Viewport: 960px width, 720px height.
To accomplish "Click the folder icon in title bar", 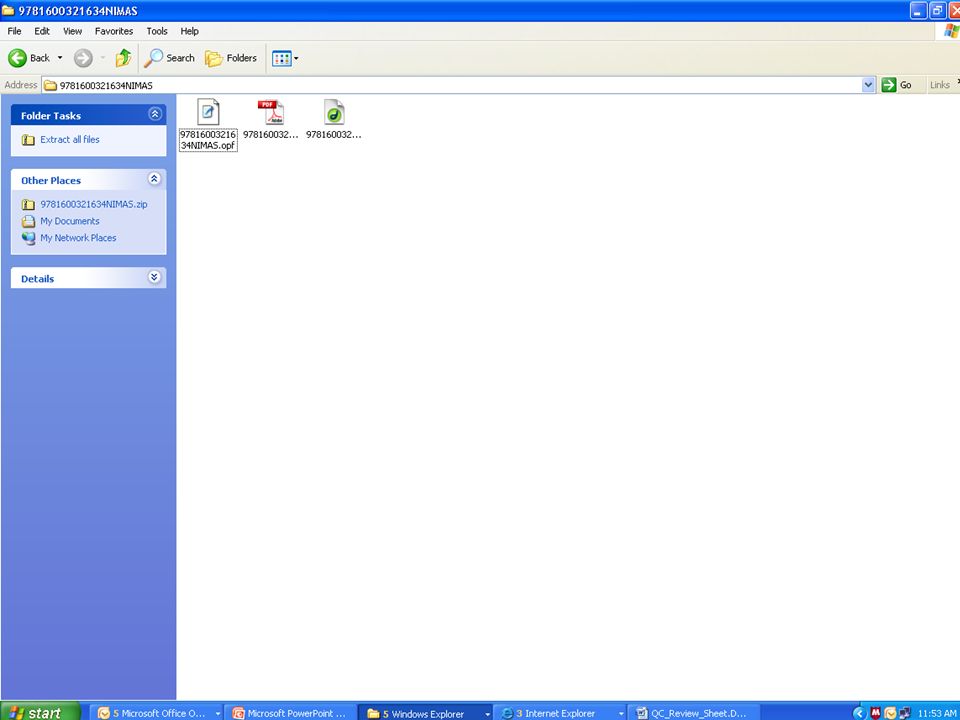I will pyautogui.click(x=8, y=10).
